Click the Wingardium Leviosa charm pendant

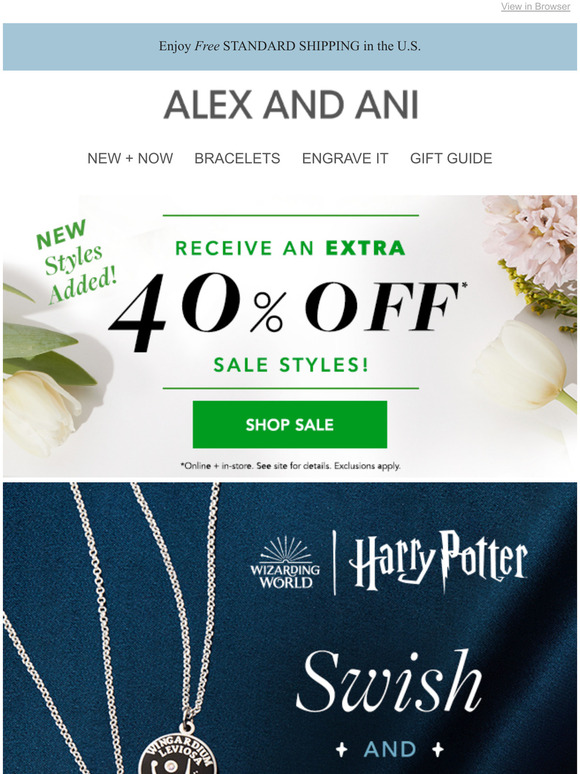point(178,754)
